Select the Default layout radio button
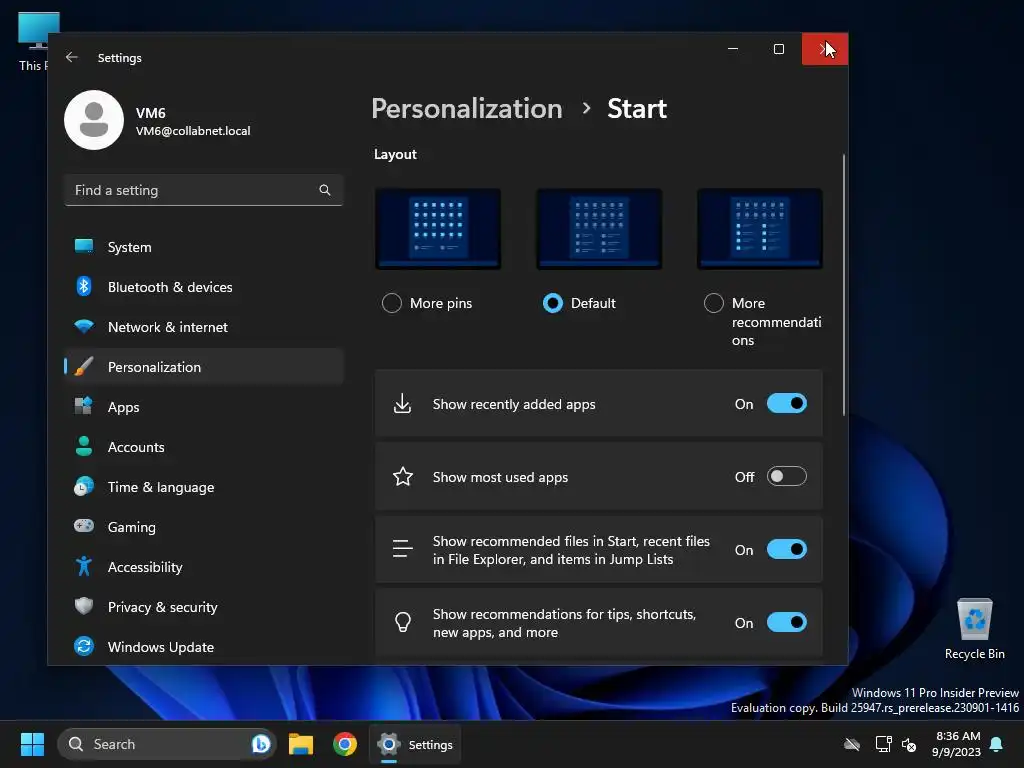The height and width of the screenshot is (768, 1024). click(552, 303)
